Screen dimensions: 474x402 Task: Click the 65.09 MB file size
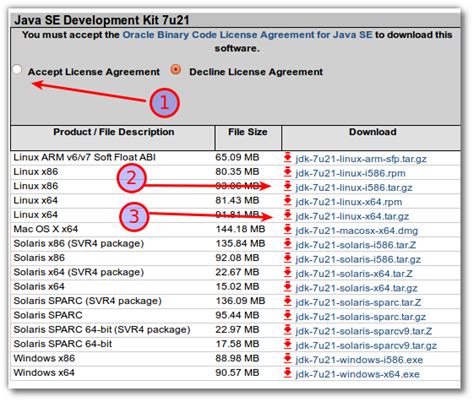tap(237, 157)
